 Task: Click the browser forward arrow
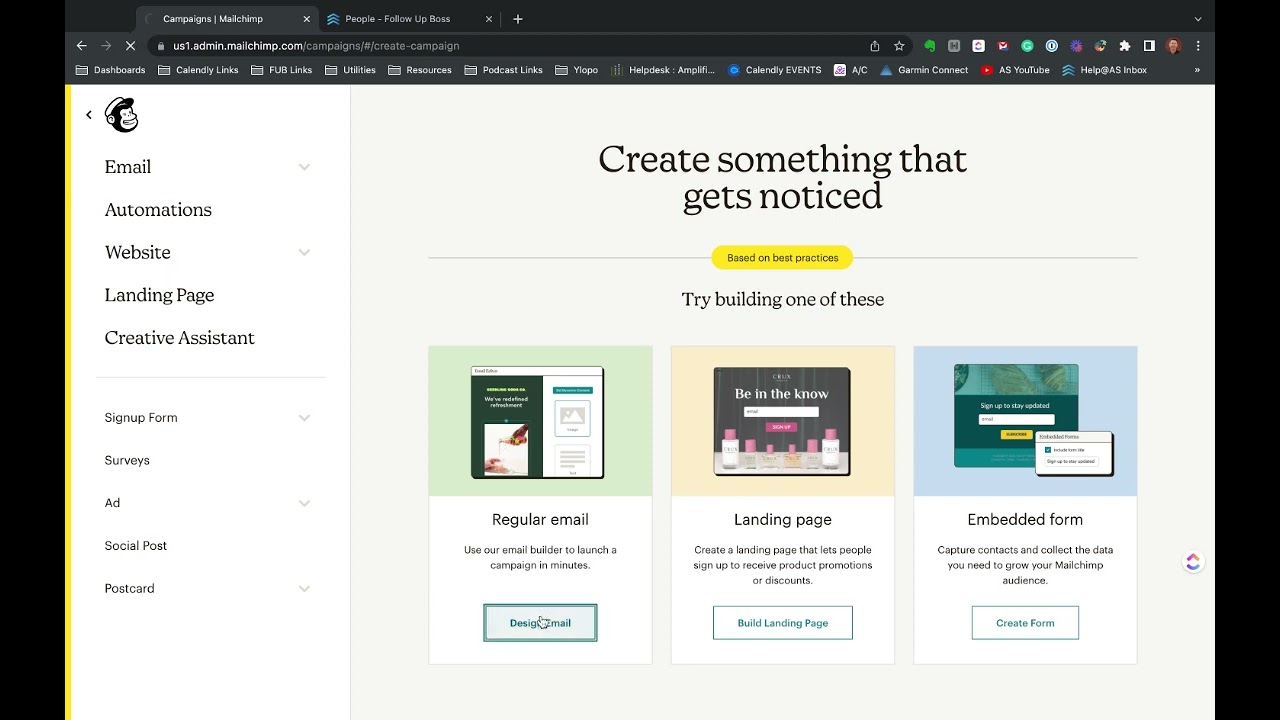click(x=106, y=46)
